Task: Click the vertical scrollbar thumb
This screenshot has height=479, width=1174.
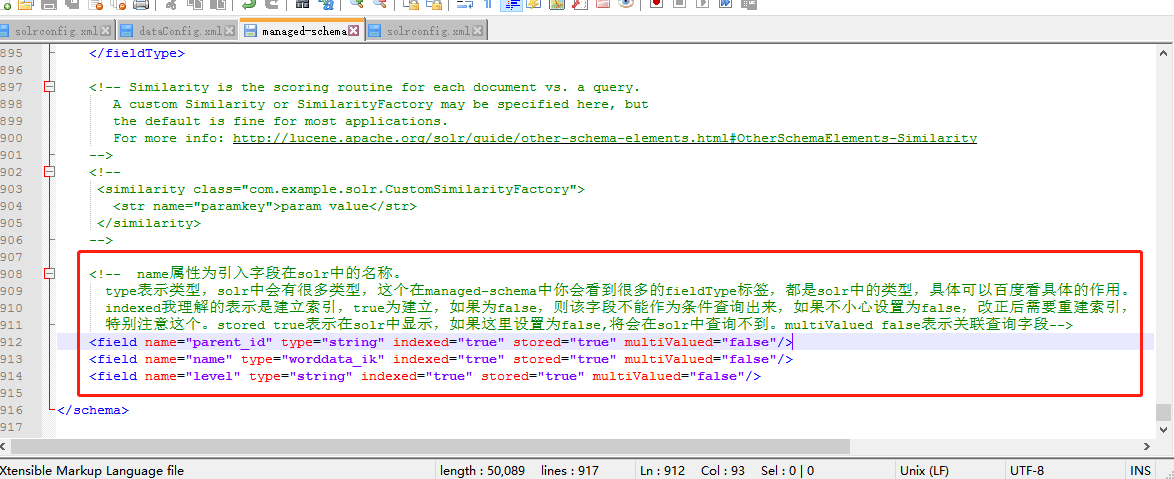Action: click(x=1163, y=412)
